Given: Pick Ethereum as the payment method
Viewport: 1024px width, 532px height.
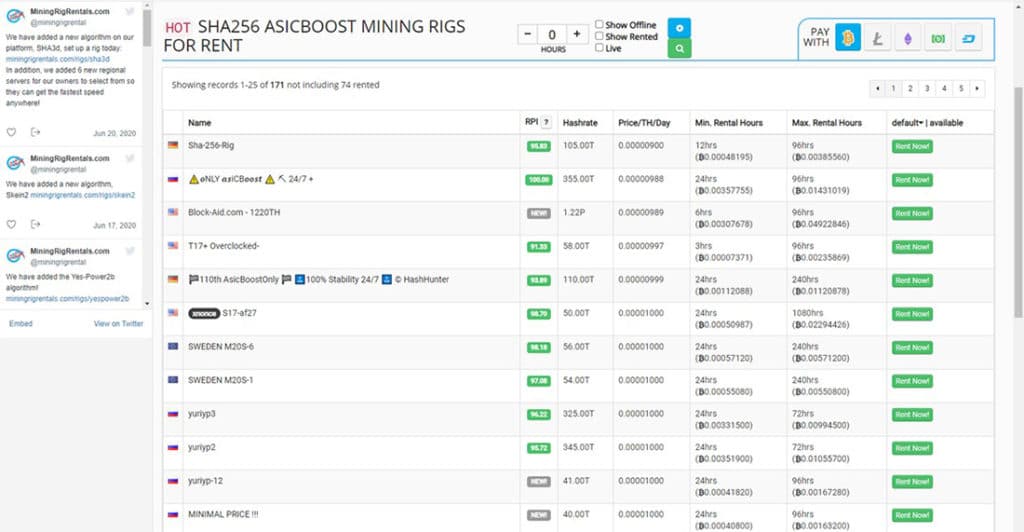Looking at the screenshot, I should [x=908, y=39].
